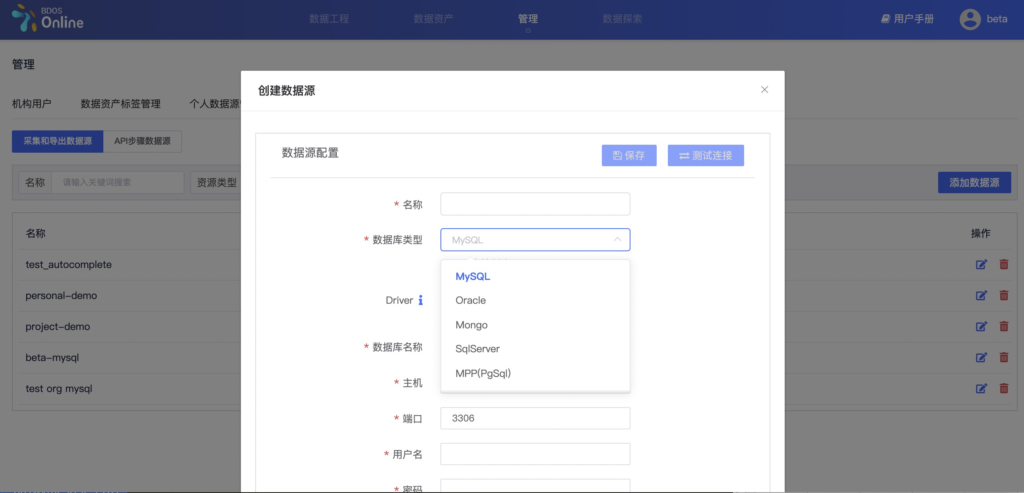Edit the beta-mysql data source
The width and height of the screenshot is (1024, 493).
981,358
